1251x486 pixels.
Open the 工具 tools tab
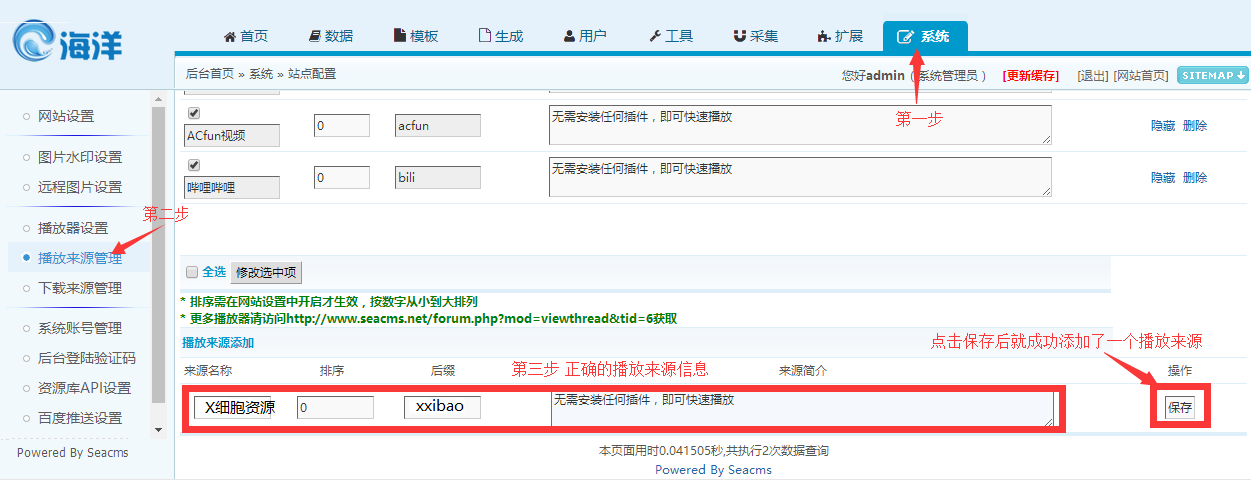(x=670, y=36)
